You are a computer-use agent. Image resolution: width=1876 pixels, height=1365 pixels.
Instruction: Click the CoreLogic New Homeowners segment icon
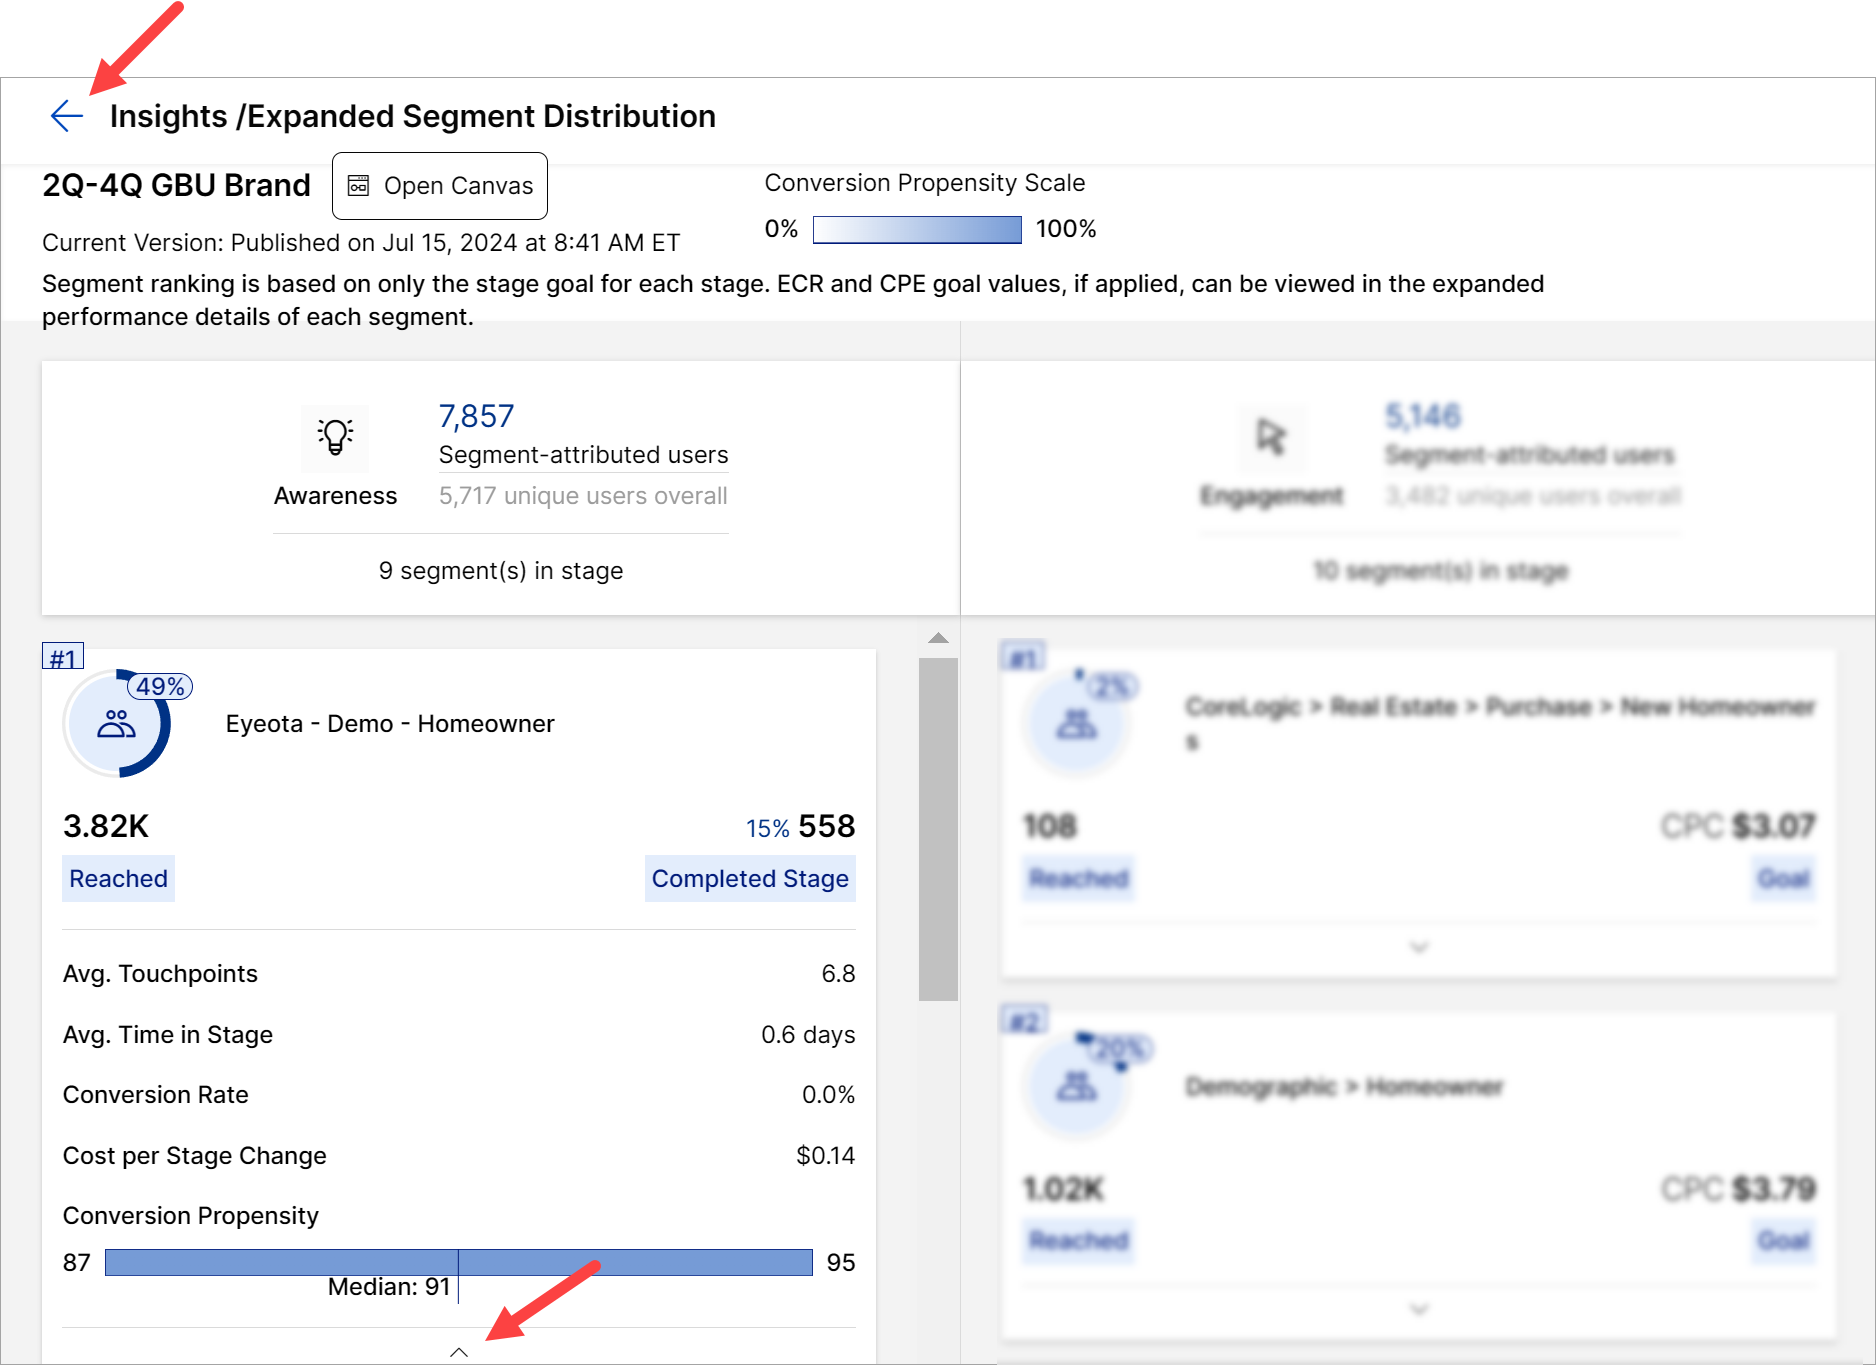tap(1076, 724)
